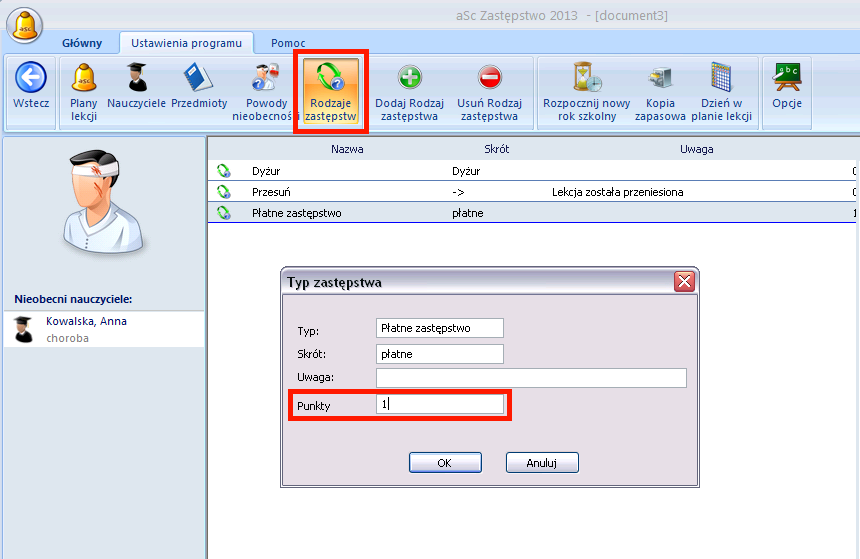The image size is (860, 559).
Task: Focus the Uwaga input field
Action: click(x=531, y=378)
